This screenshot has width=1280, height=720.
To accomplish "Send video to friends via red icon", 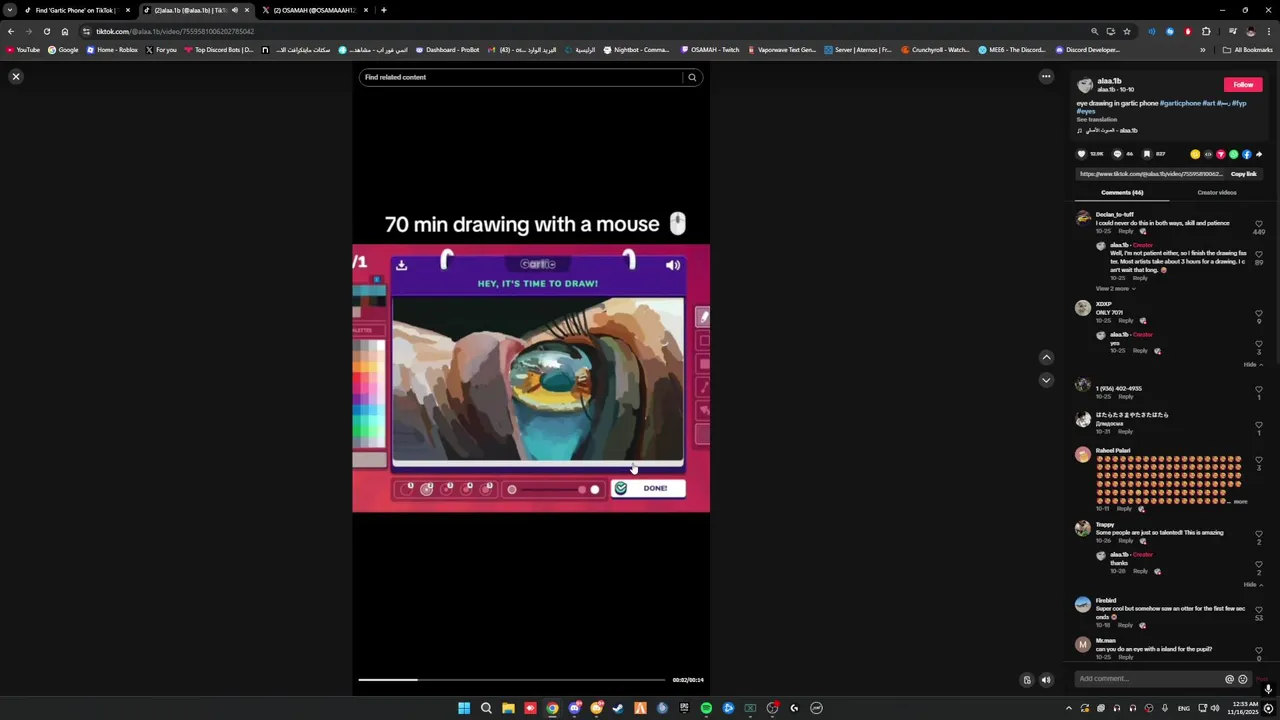I will tap(1220, 154).
